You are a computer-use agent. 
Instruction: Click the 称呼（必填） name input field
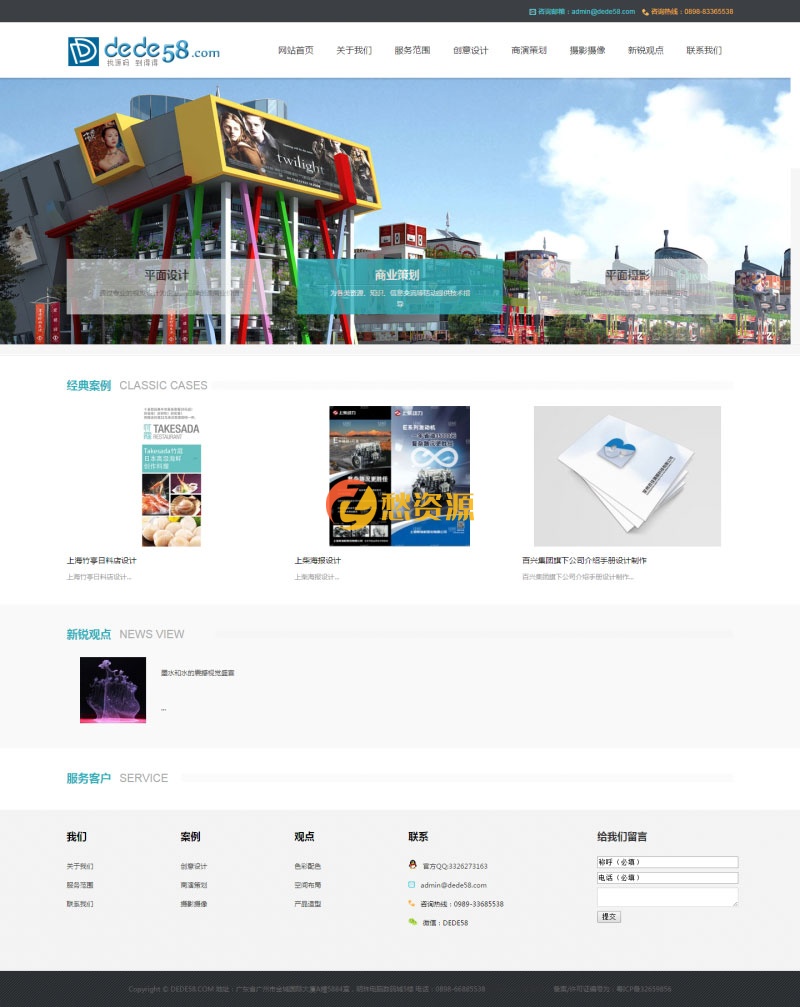click(x=667, y=862)
